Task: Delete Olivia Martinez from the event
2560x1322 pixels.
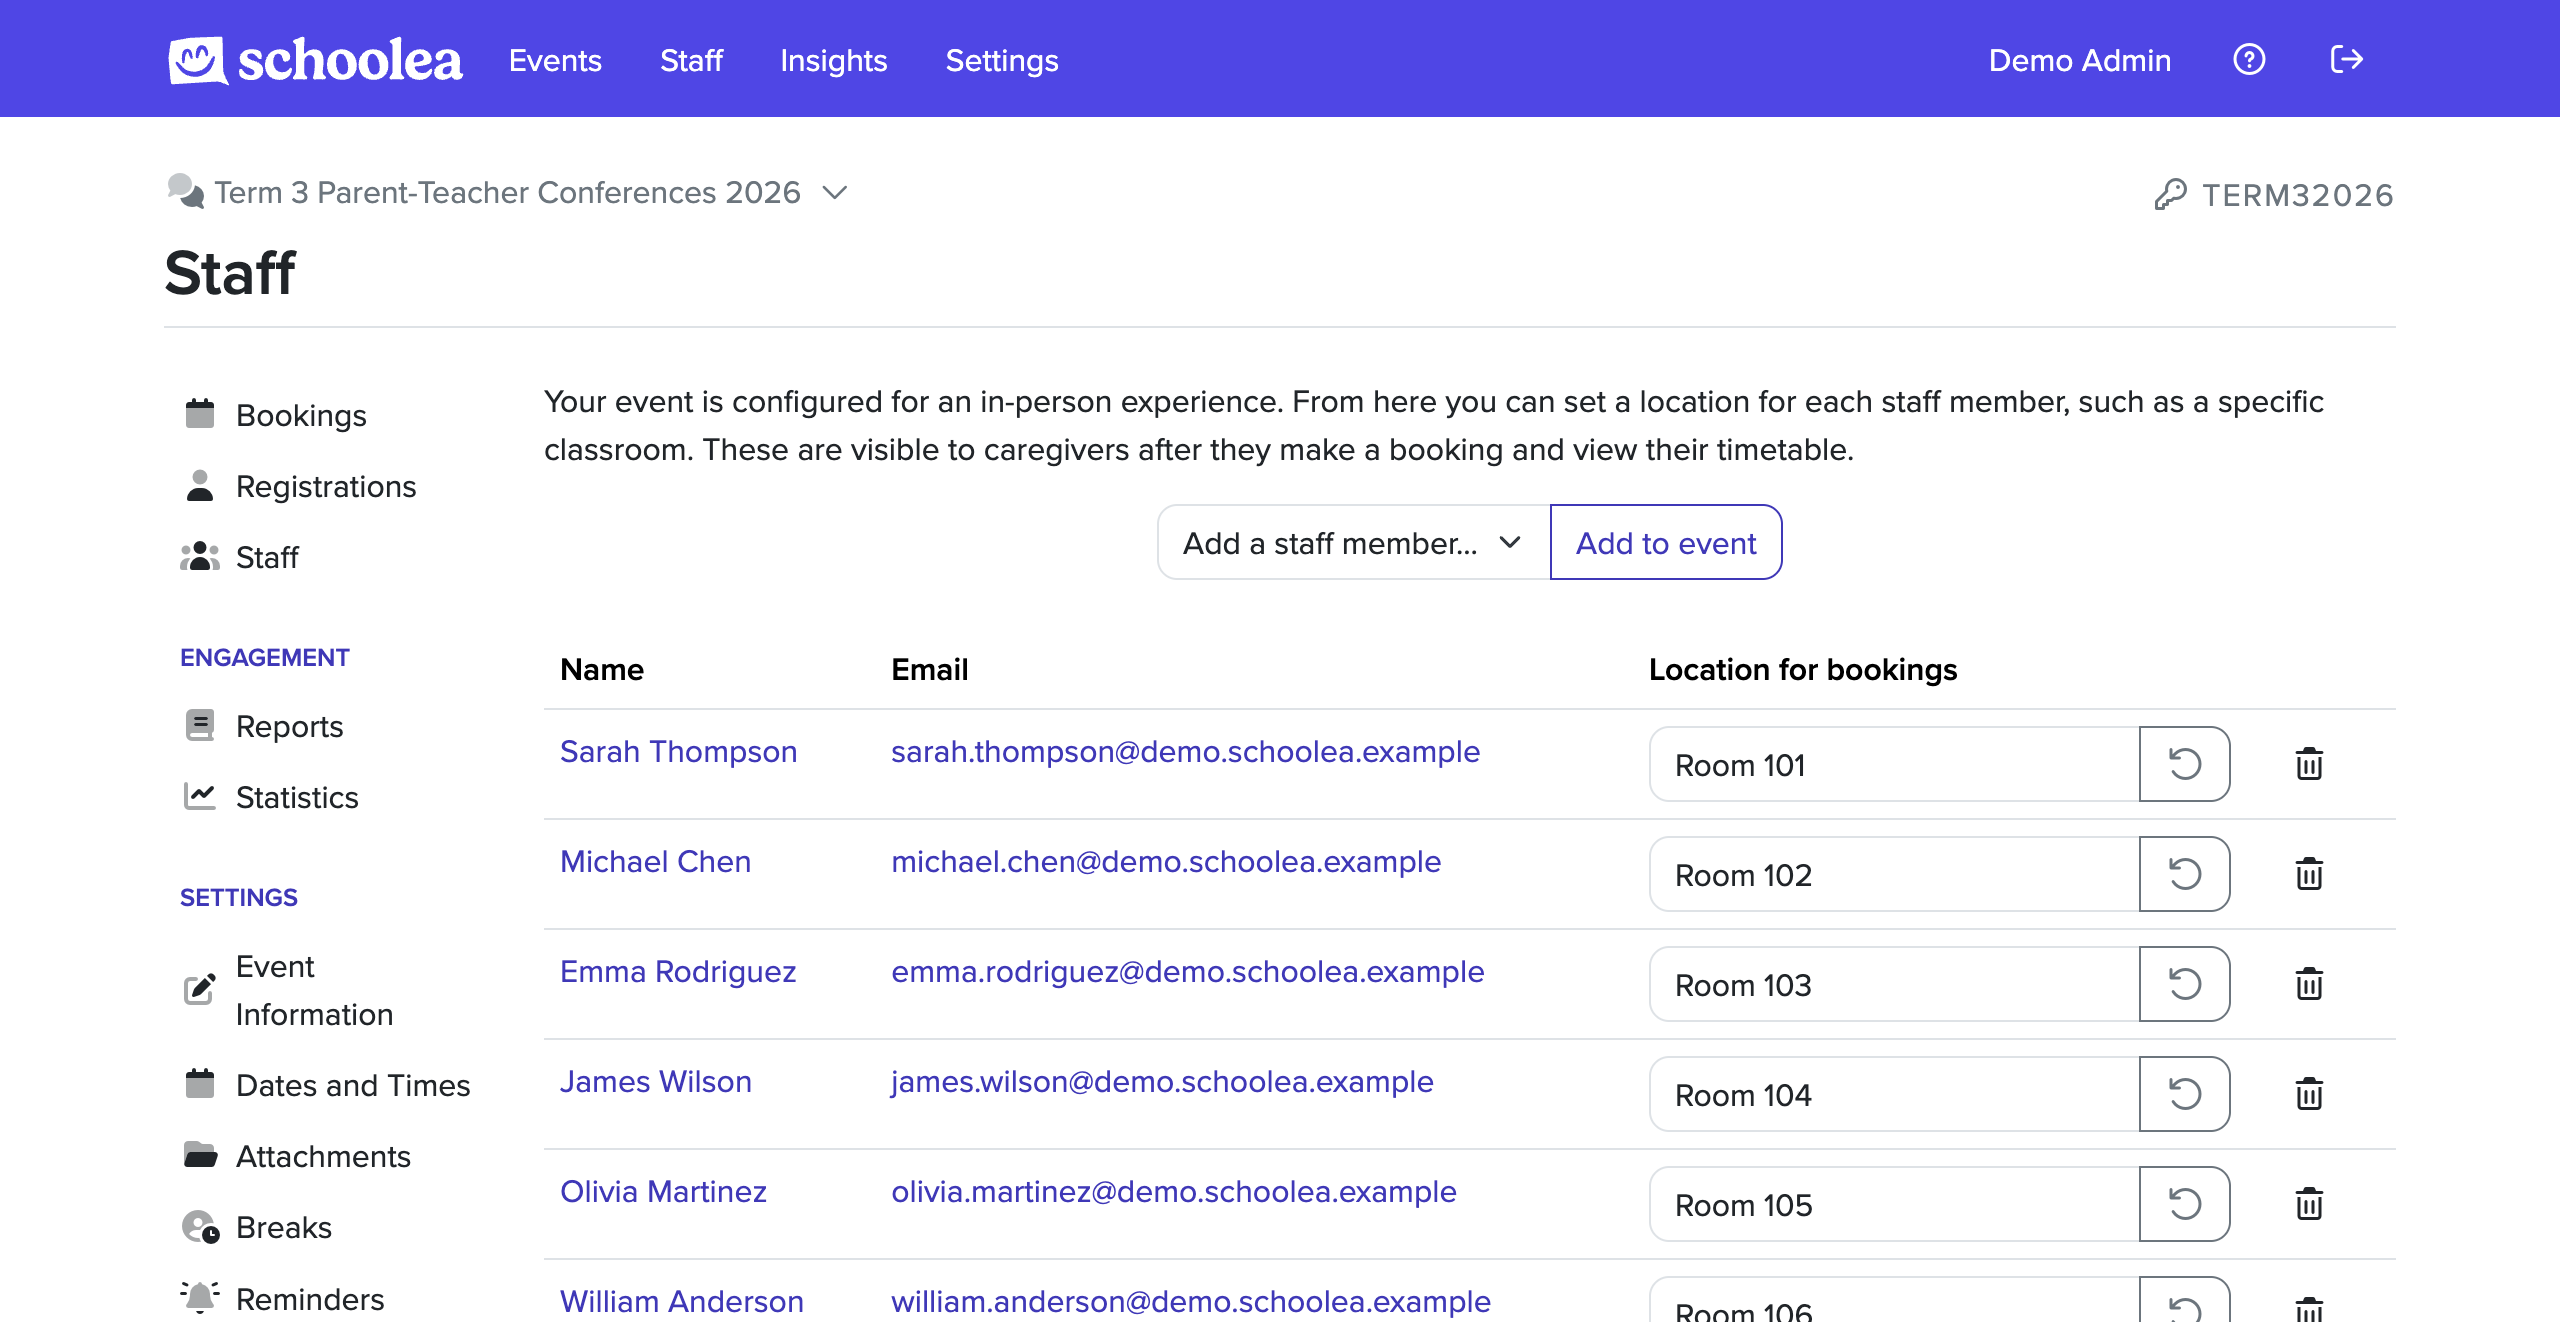Action: click(x=2308, y=1204)
